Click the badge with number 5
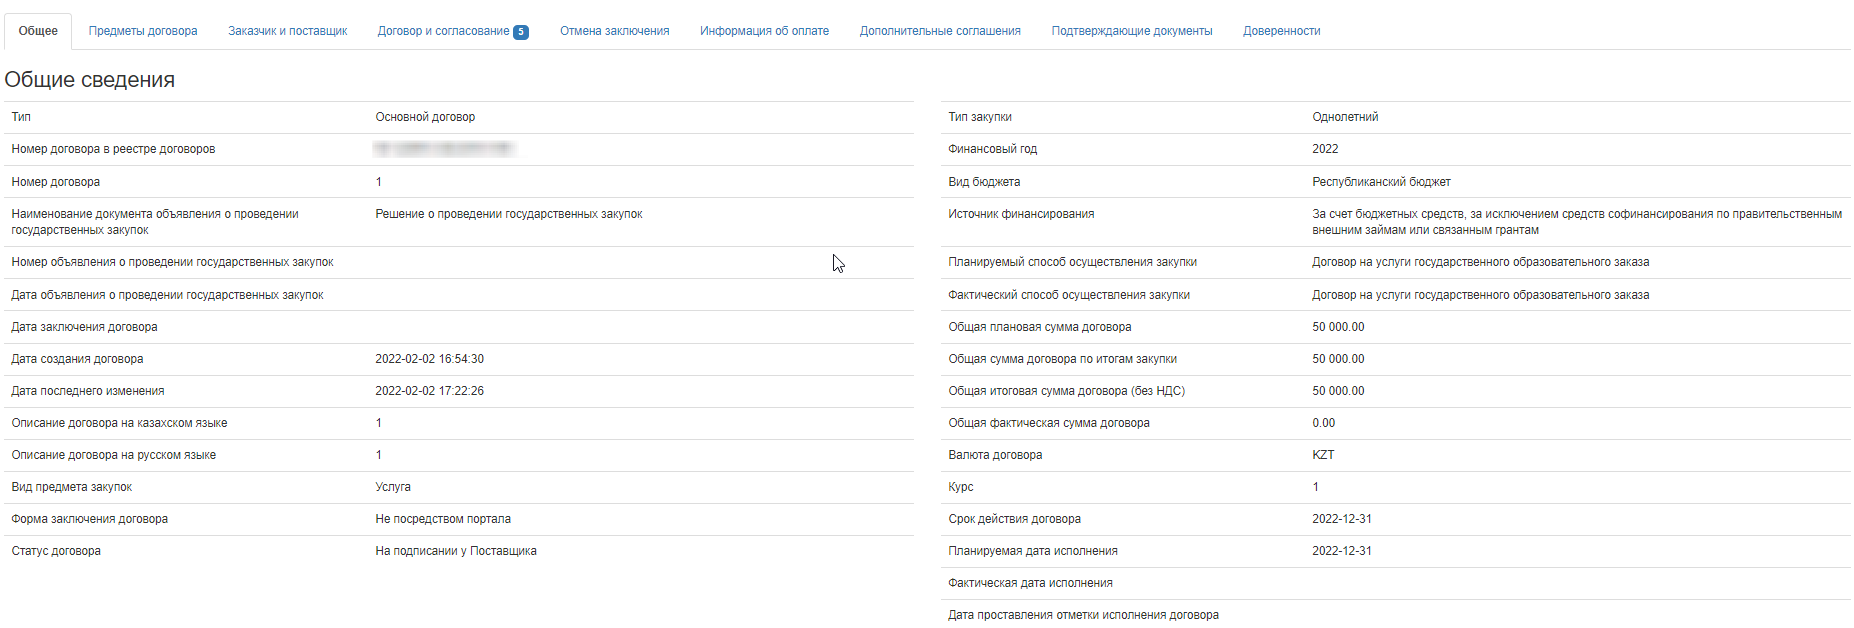 pyautogui.click(x=521, y=32)
